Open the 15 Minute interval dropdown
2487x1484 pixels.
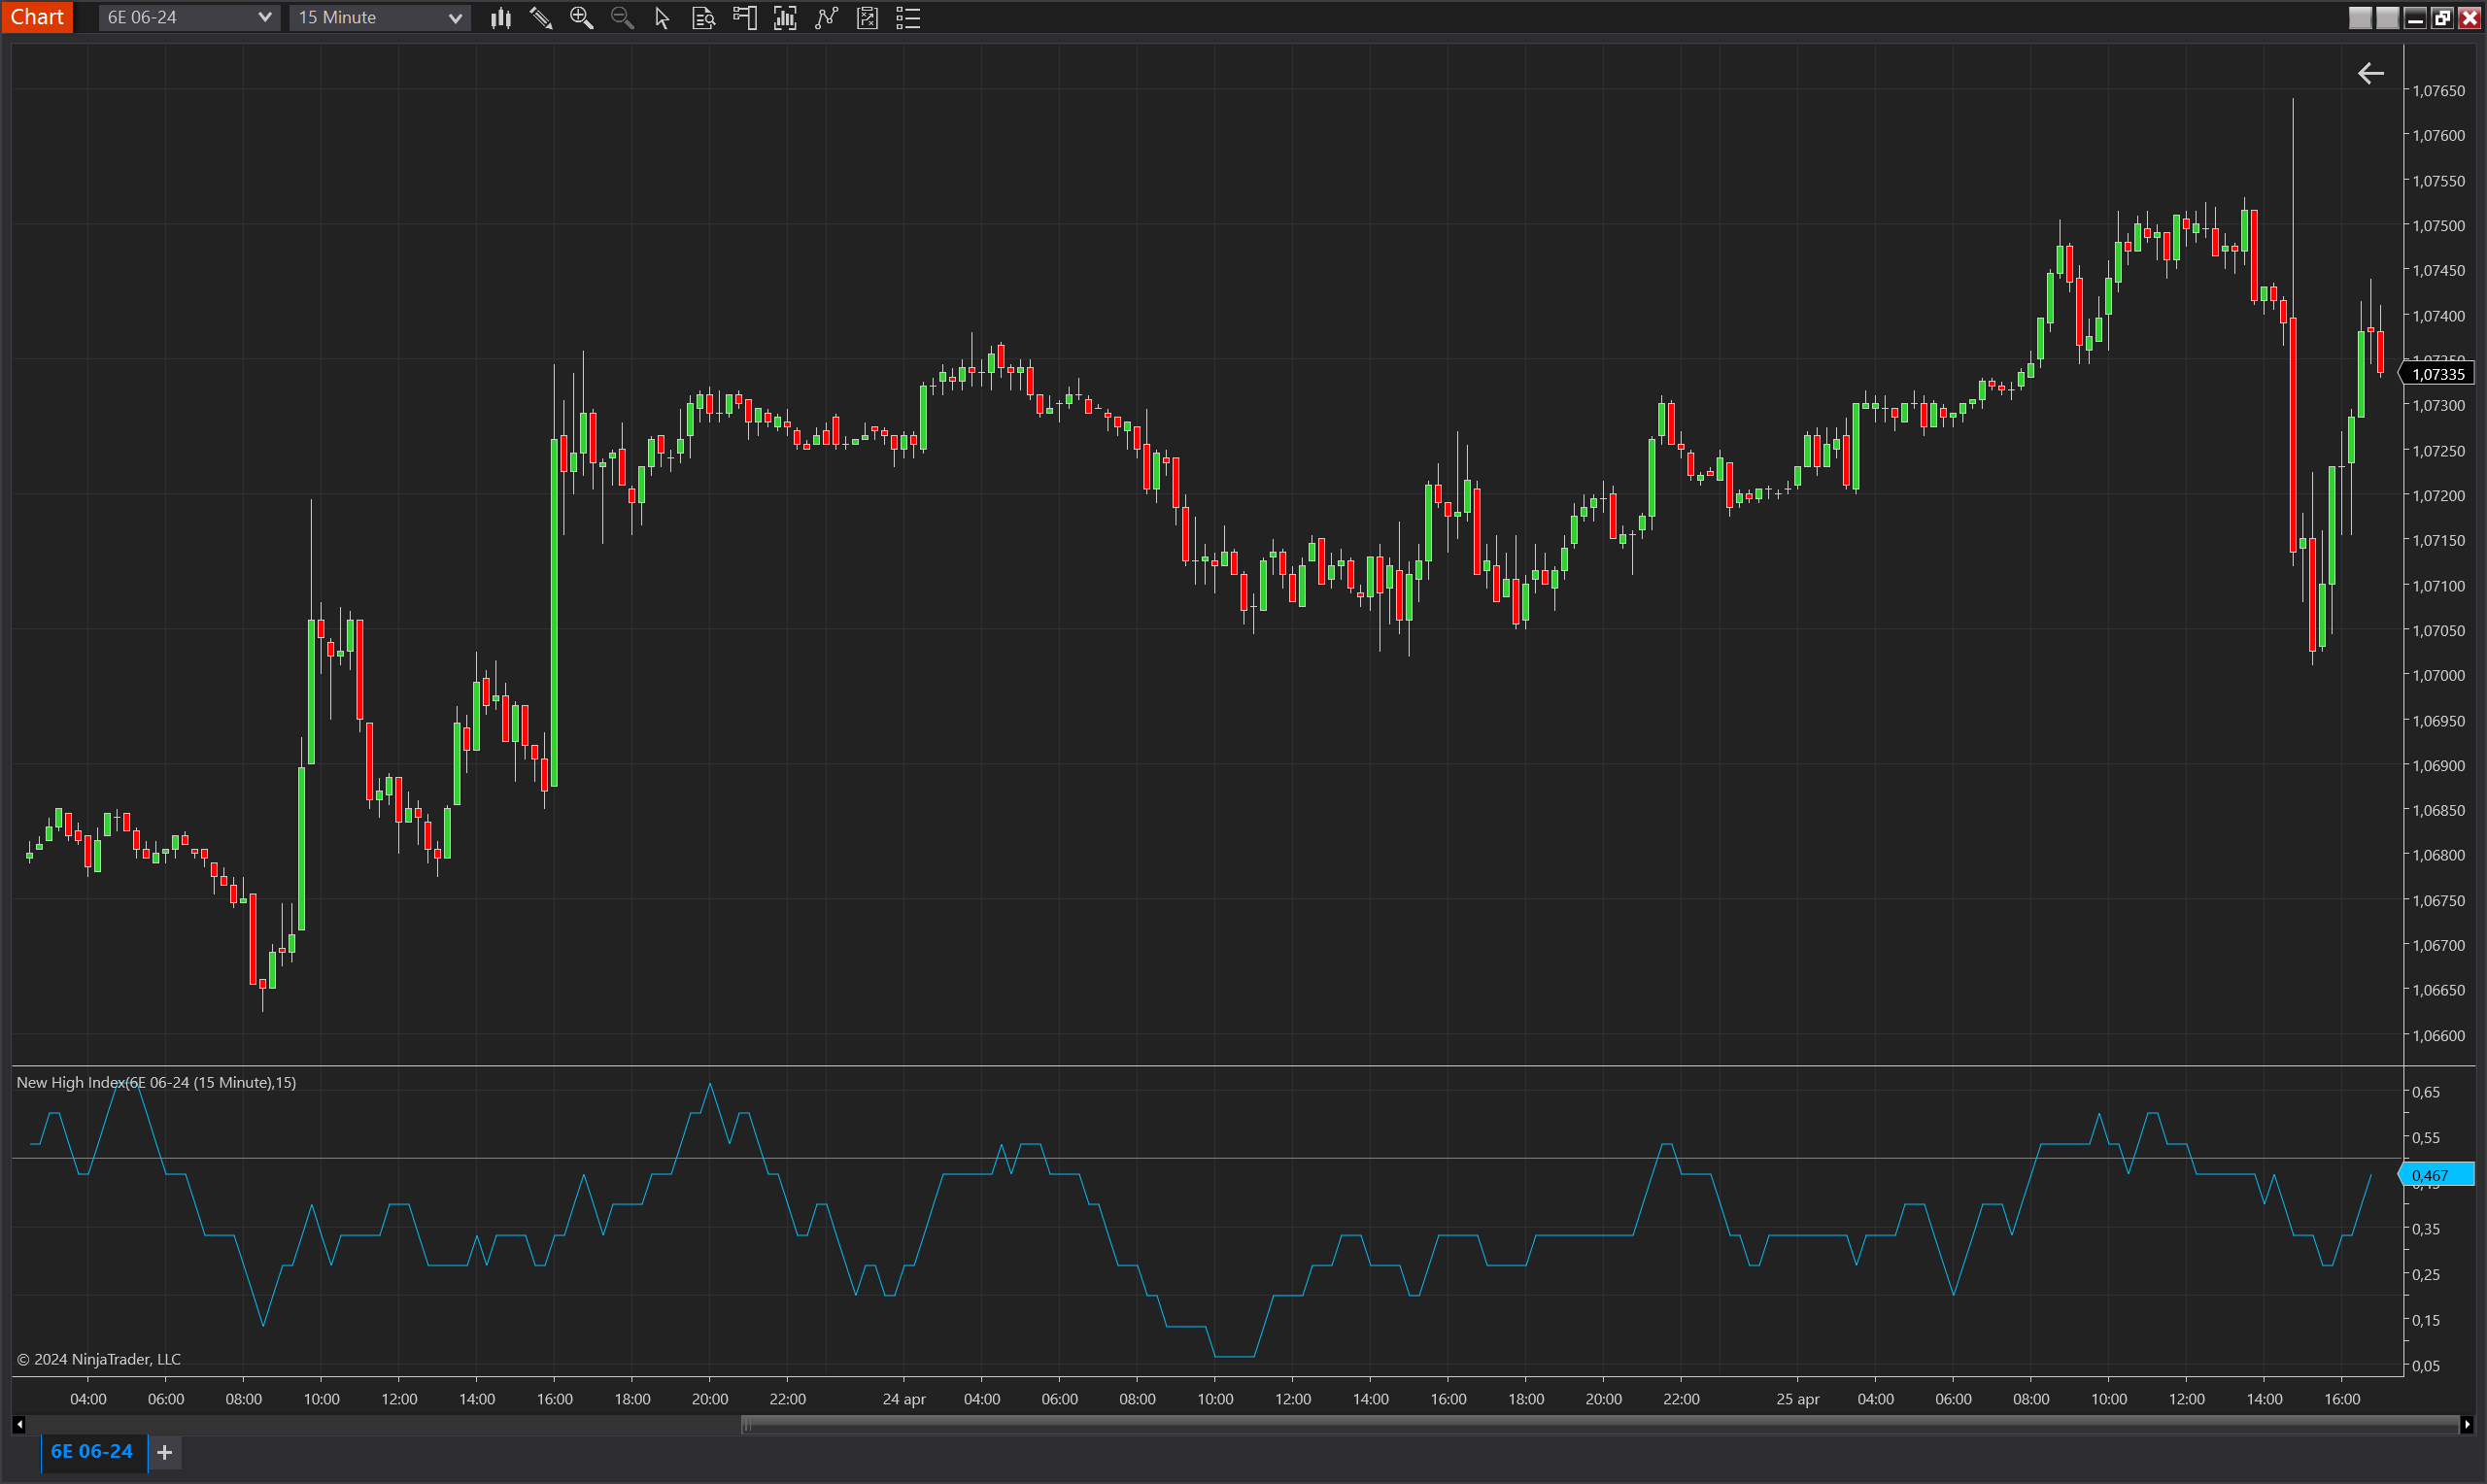(379, 17)
